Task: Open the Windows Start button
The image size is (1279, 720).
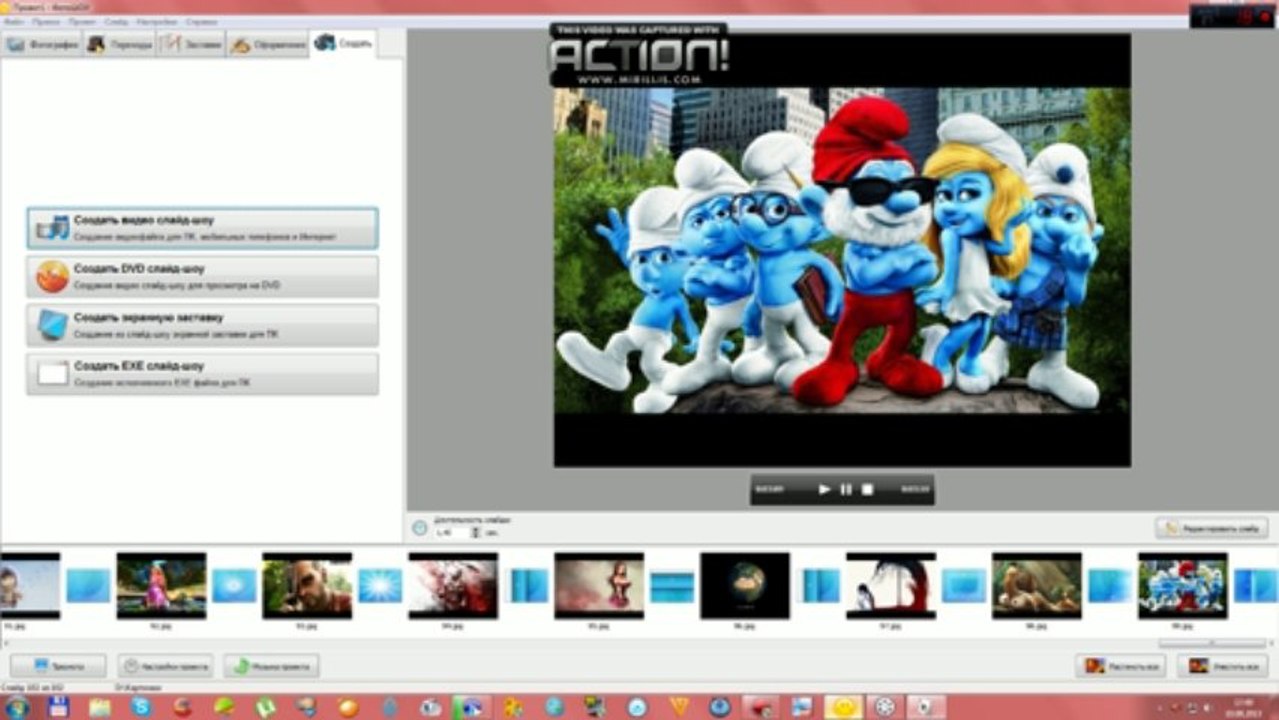Action: pos(17,707)
